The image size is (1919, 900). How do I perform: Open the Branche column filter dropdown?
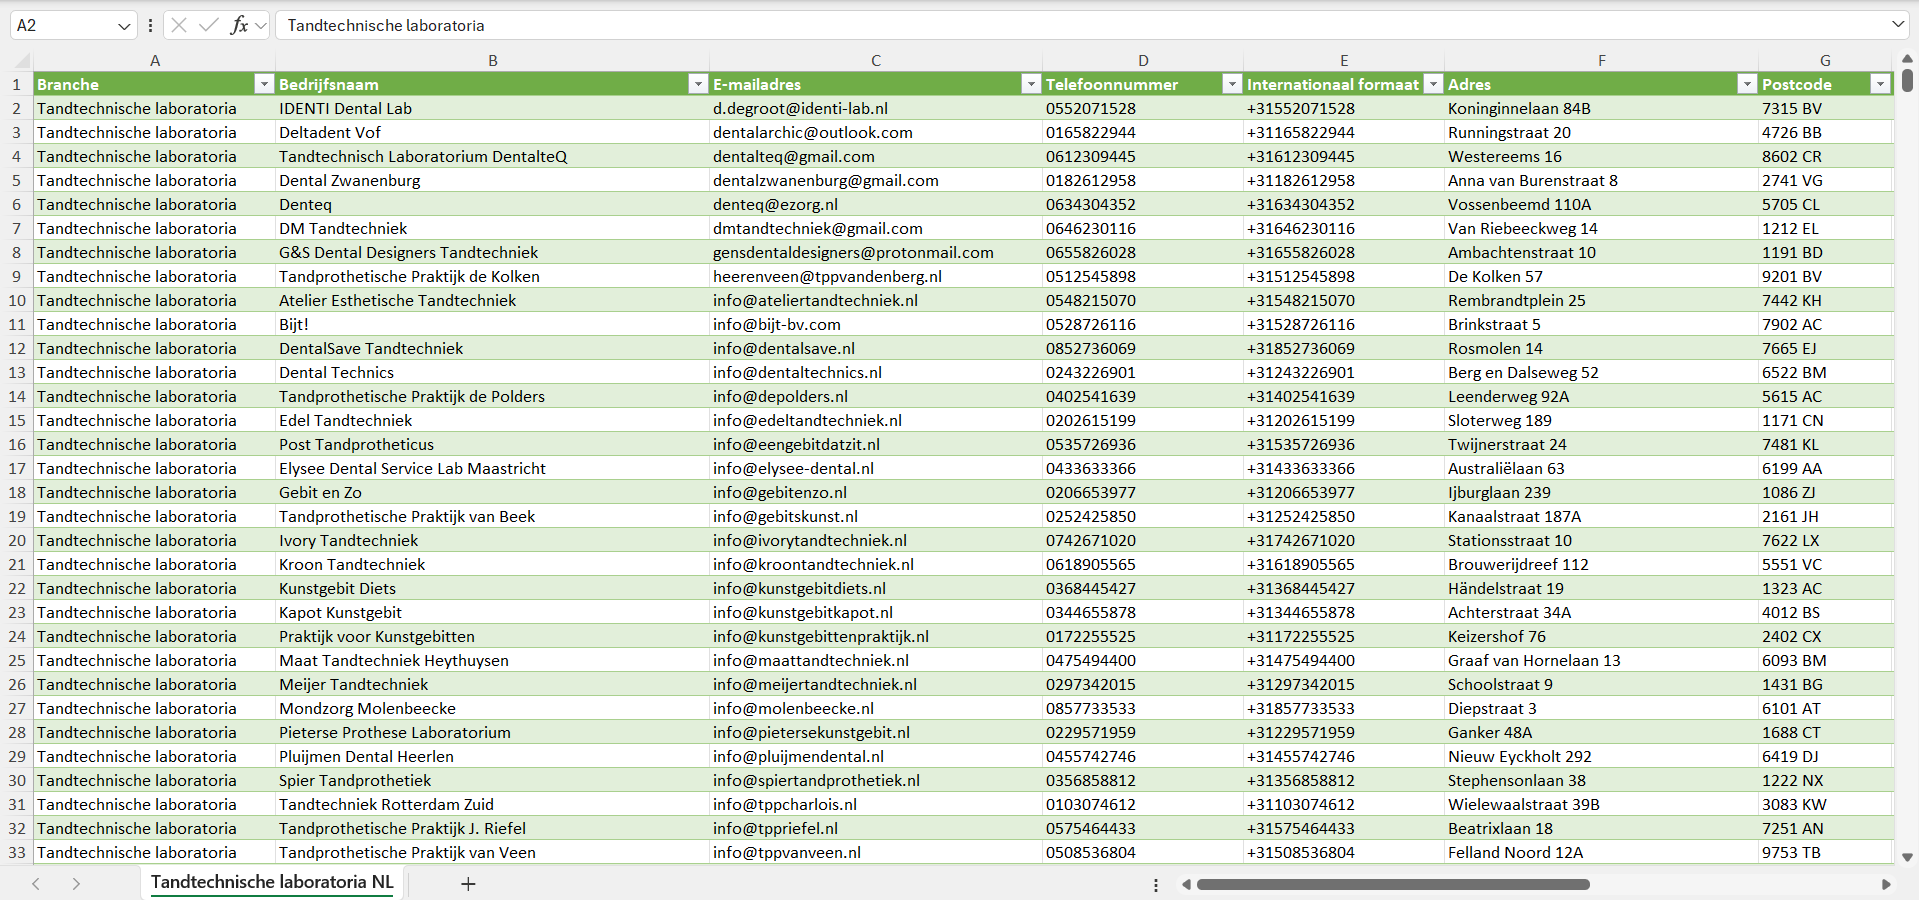[x=264, y=84]
